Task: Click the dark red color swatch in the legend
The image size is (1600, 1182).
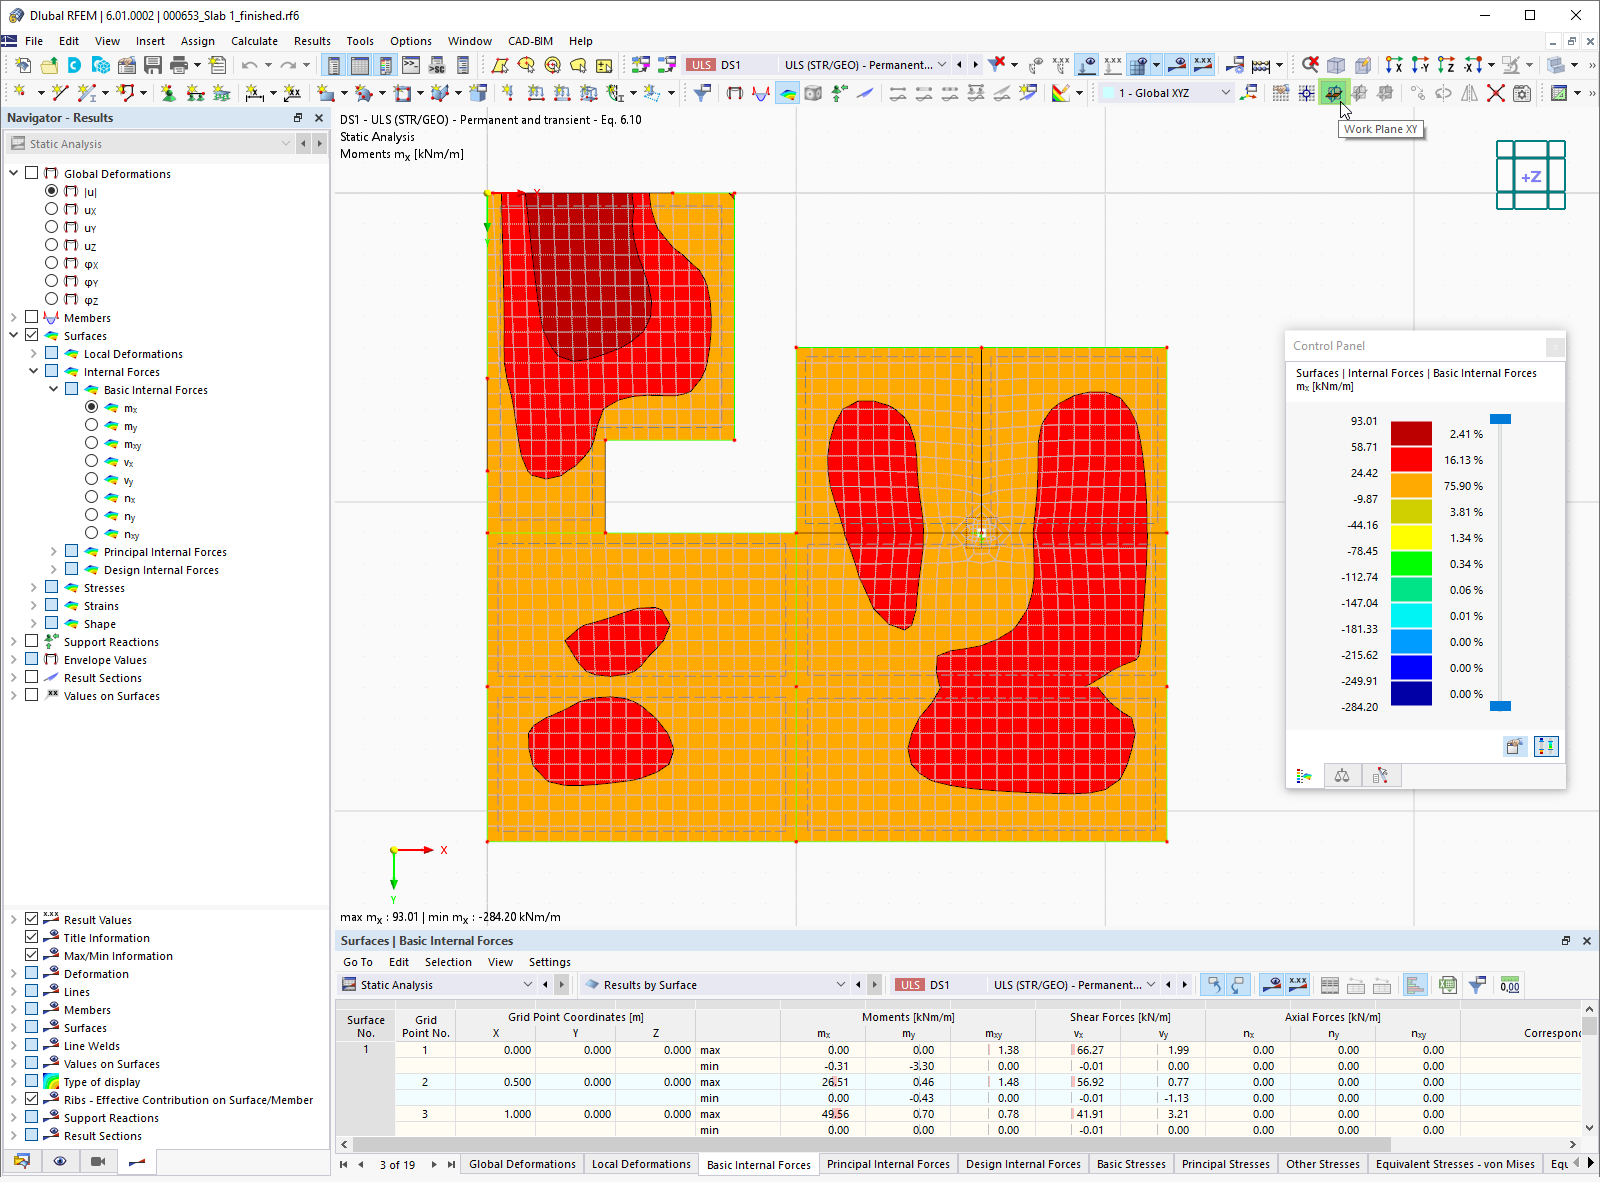Action: 1411,433
